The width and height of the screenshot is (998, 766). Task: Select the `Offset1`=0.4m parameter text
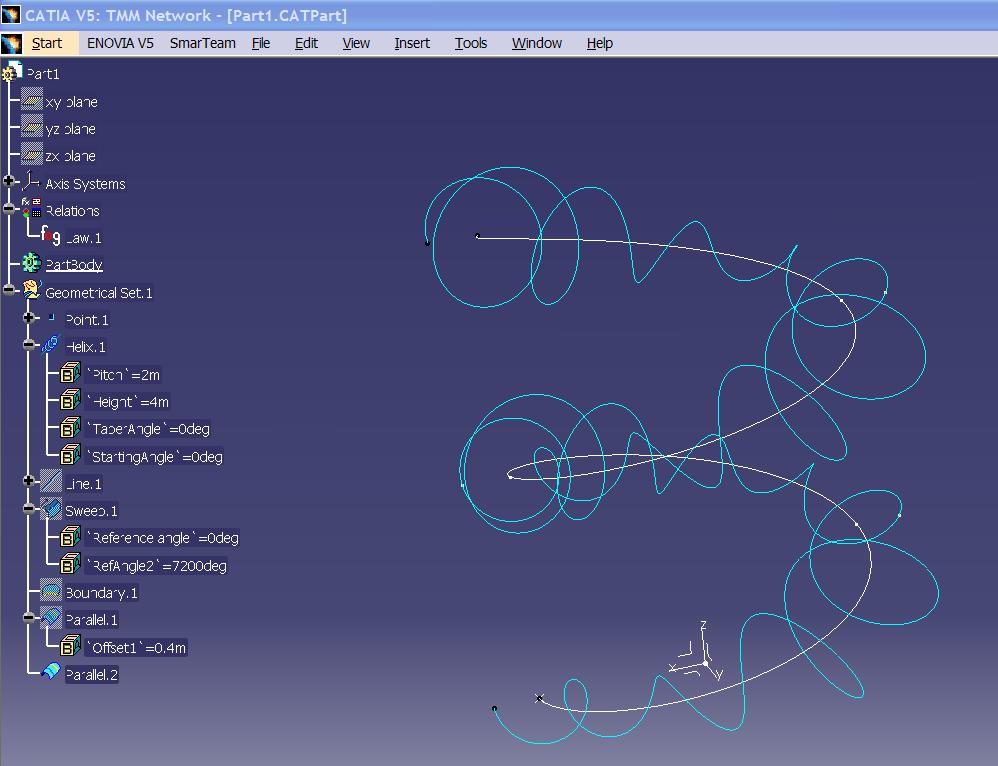click(x=136, y=648)
